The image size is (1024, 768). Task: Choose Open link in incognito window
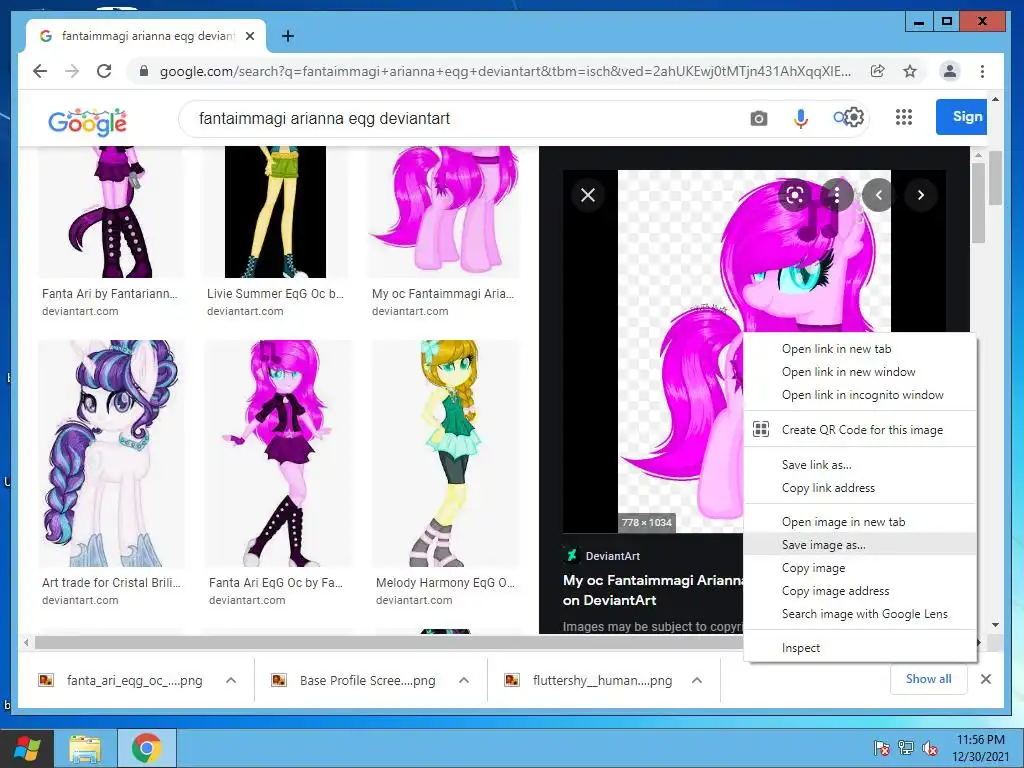coord(860,394)
